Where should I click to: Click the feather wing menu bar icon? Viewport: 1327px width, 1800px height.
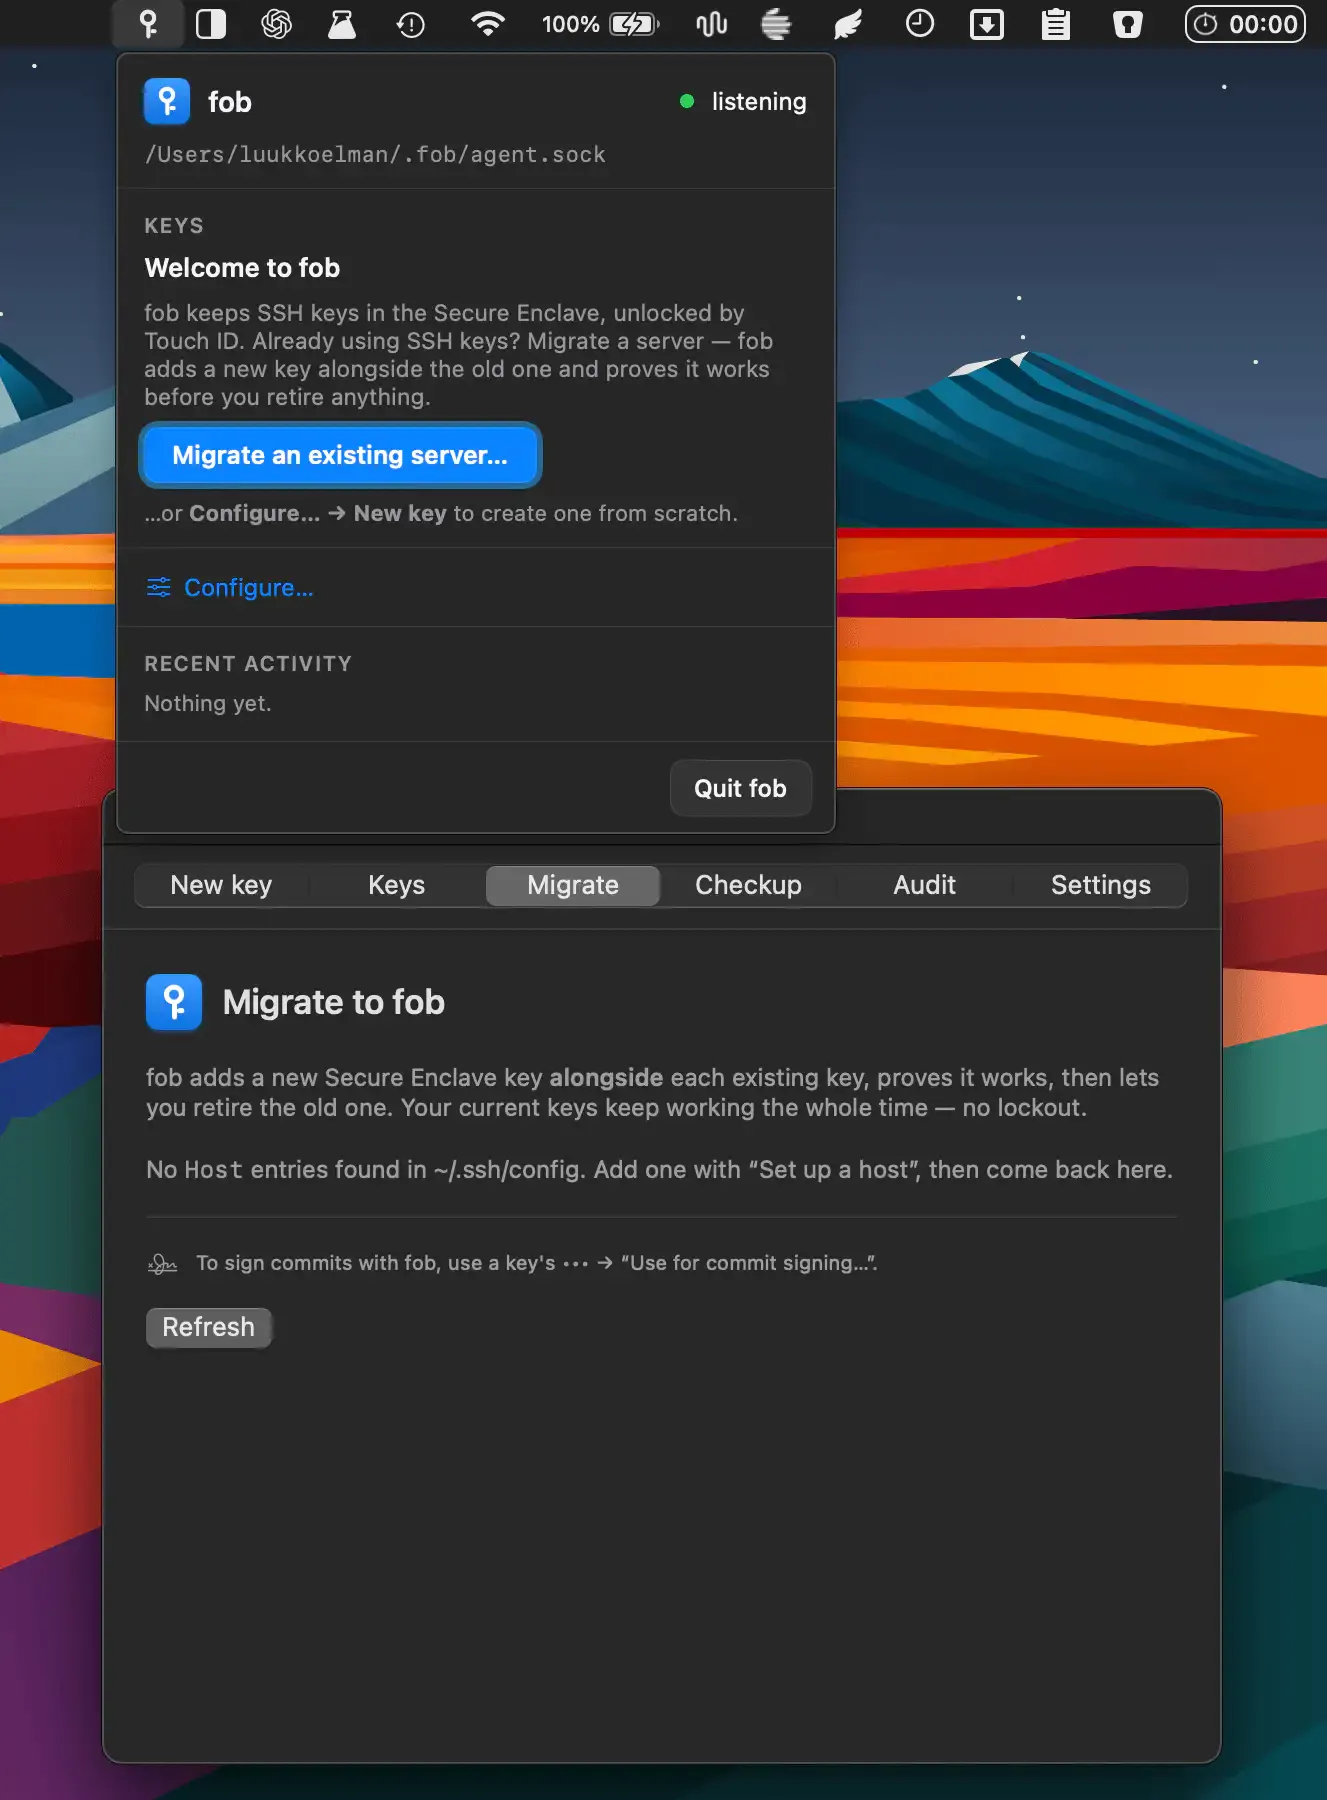tap(848, 24)
